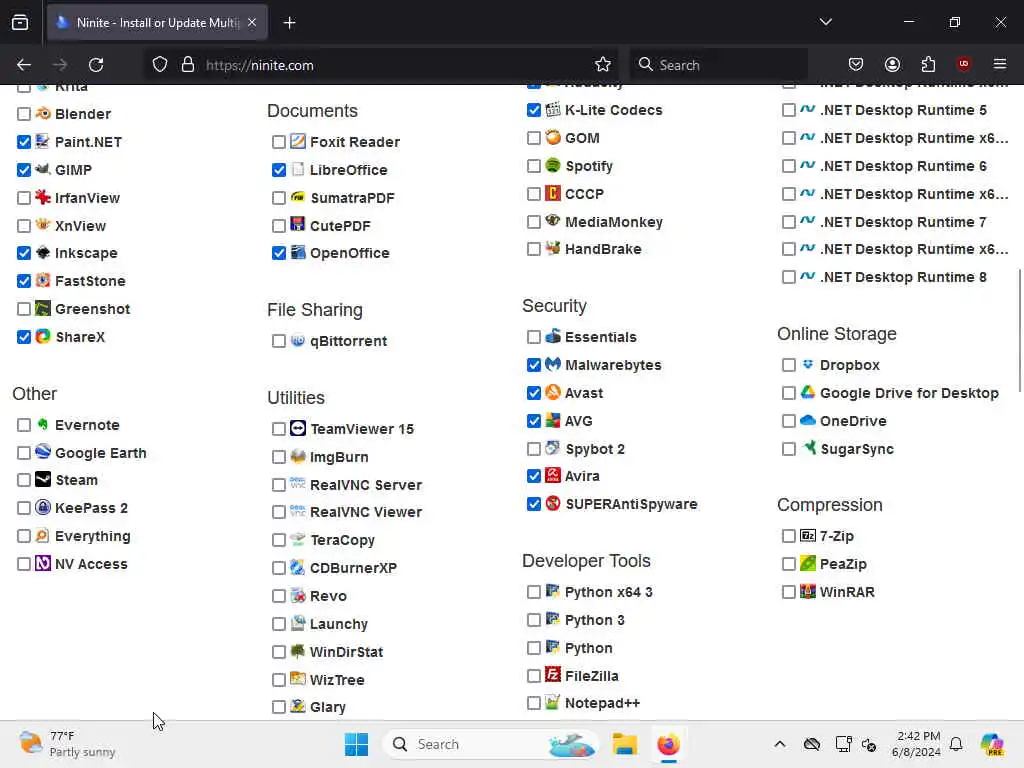The height and width of the screenshot is (768, 1024).
Task: Click the IrfanView red icon
Action: (x=43, y=197)
